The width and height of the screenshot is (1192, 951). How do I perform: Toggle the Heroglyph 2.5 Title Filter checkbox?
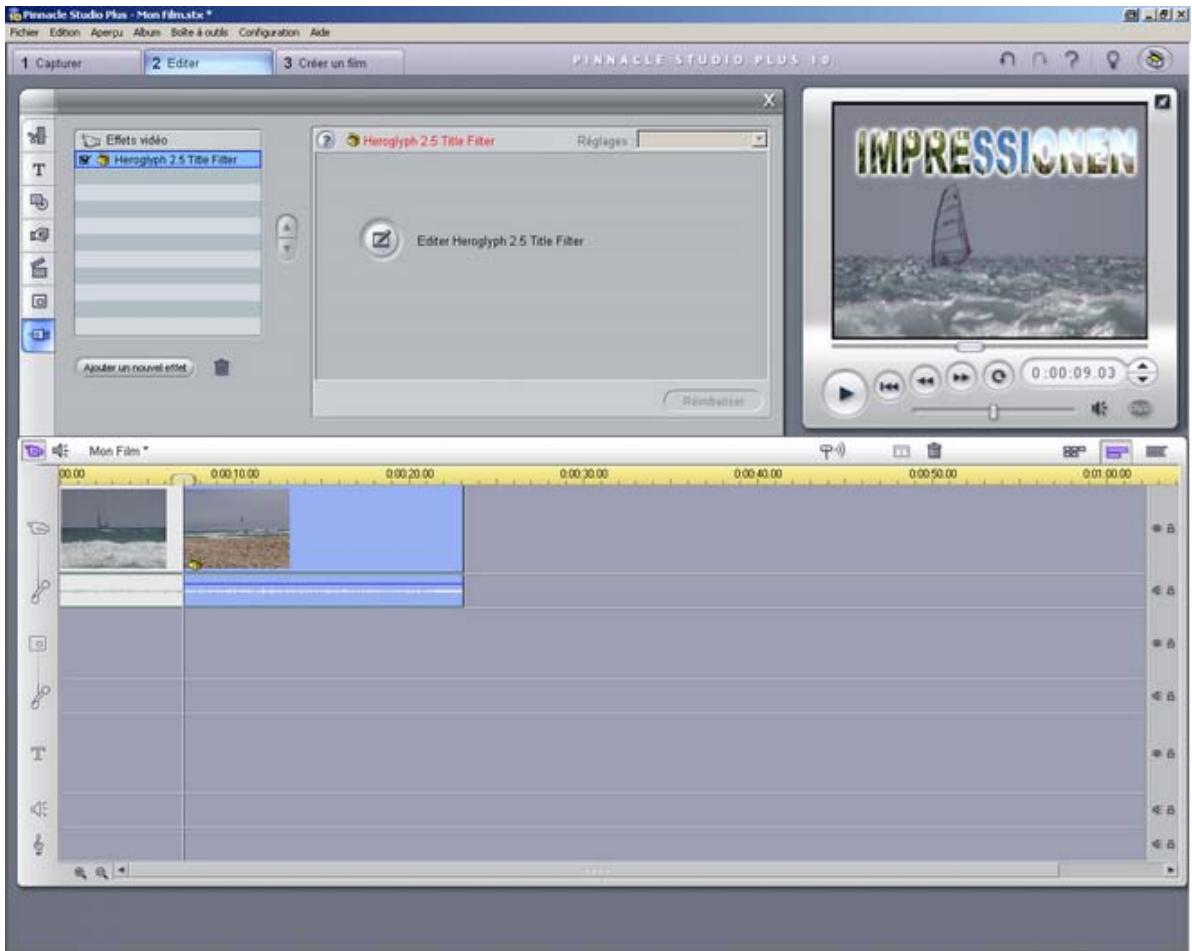tap(84, 160)
